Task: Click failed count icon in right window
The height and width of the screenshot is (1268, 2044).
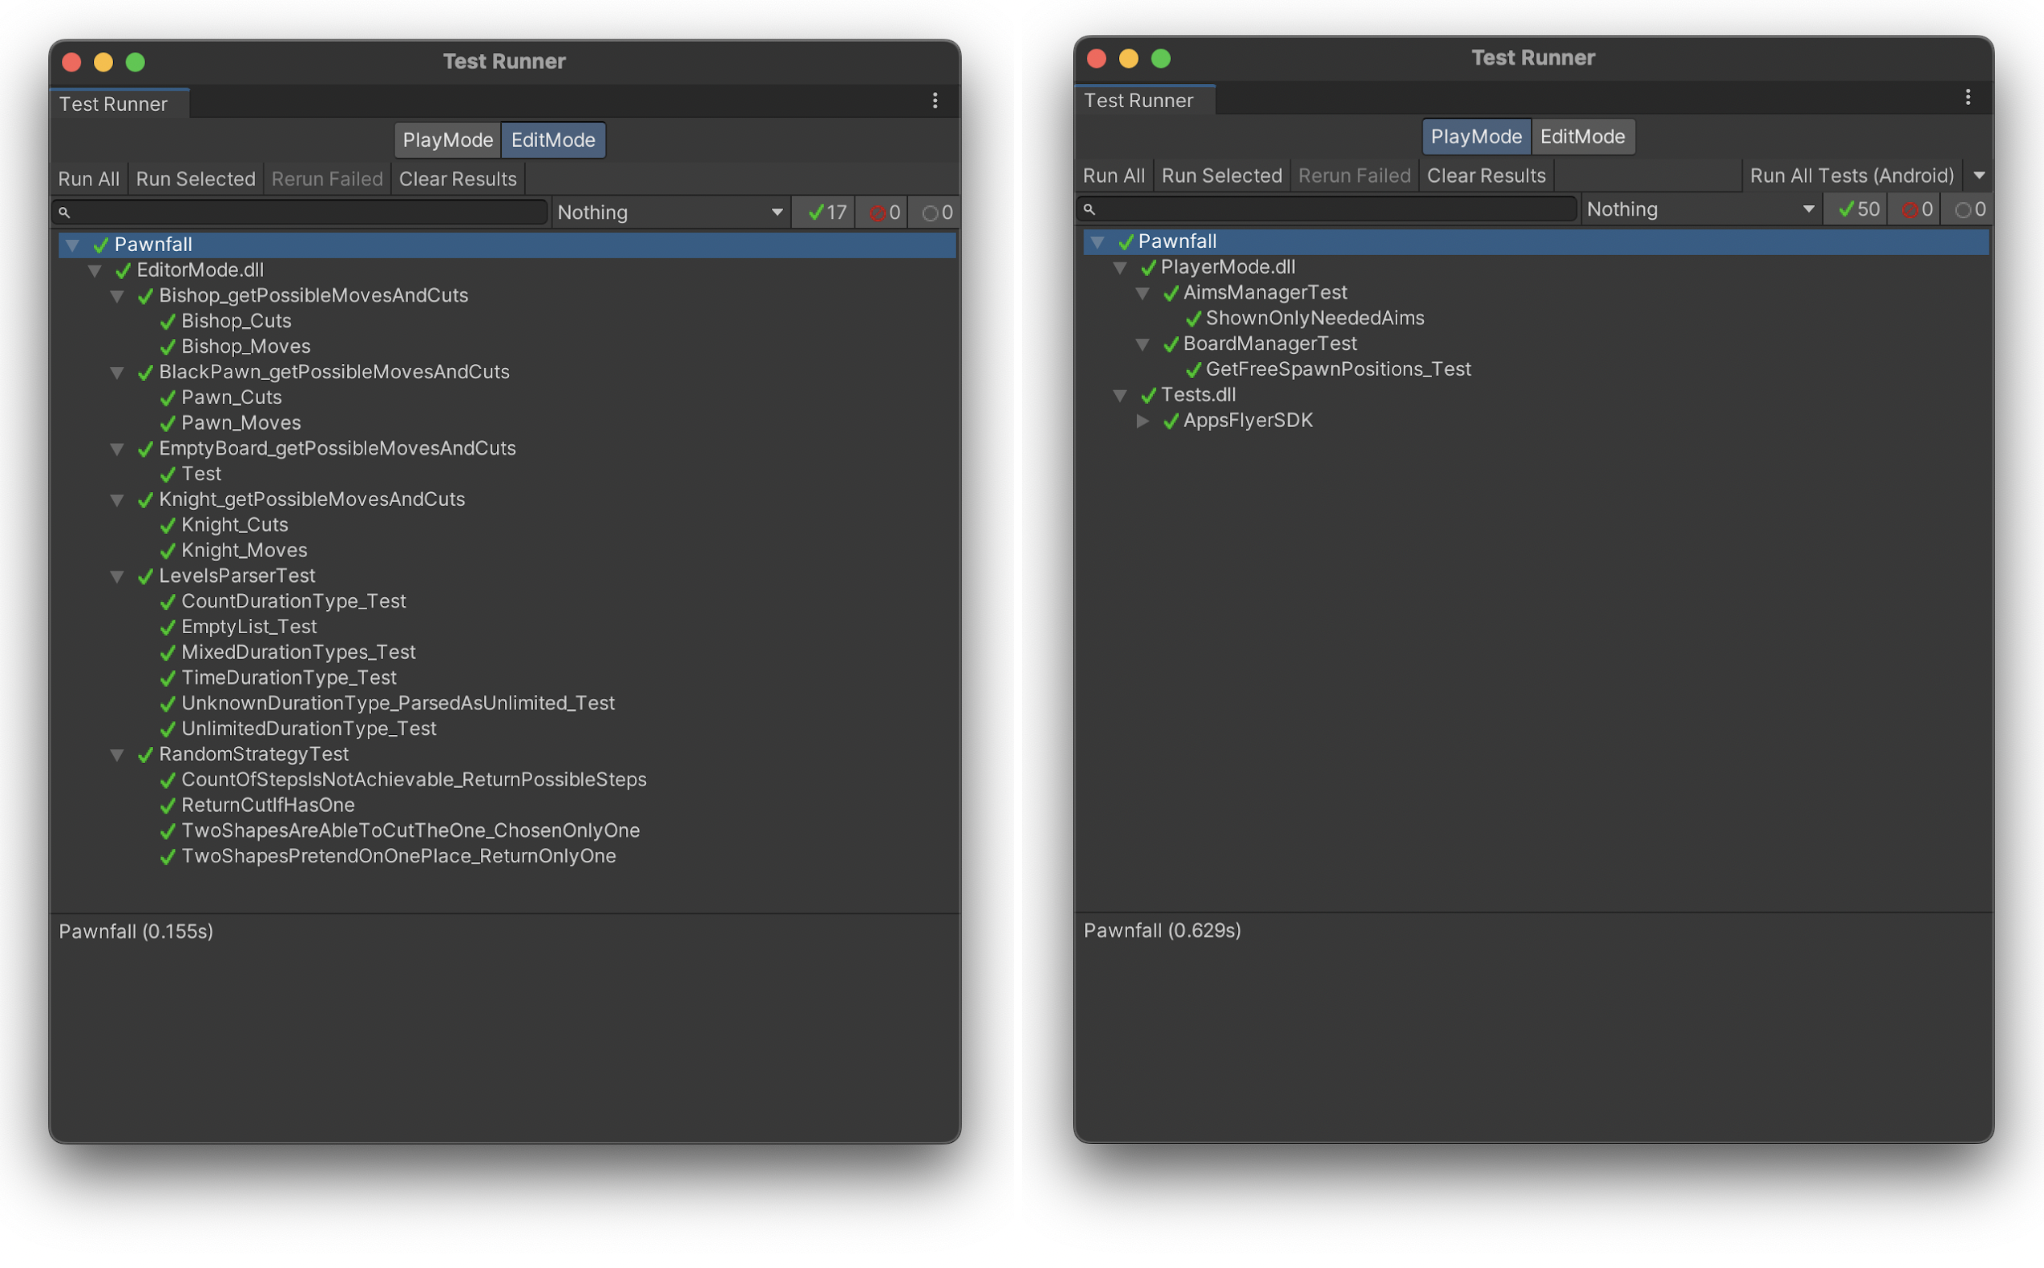Action: coord(1909,209)
